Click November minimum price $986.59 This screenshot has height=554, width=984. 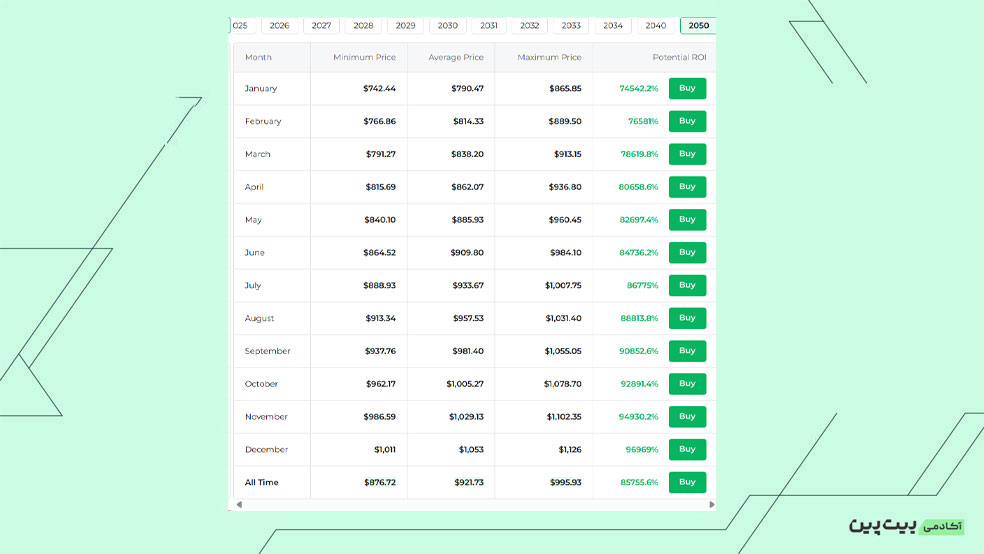click(x=380, y=417)
